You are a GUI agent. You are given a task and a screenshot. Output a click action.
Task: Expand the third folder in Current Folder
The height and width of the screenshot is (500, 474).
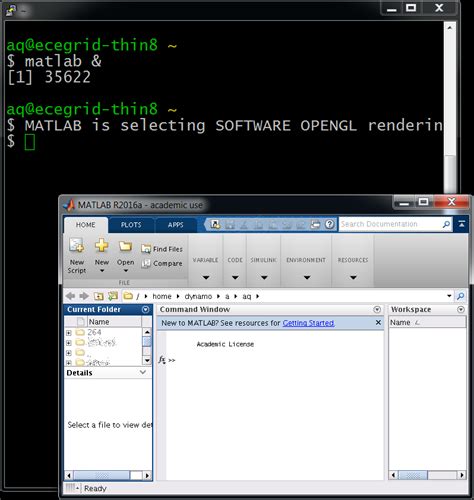click(x=69, y=353)
